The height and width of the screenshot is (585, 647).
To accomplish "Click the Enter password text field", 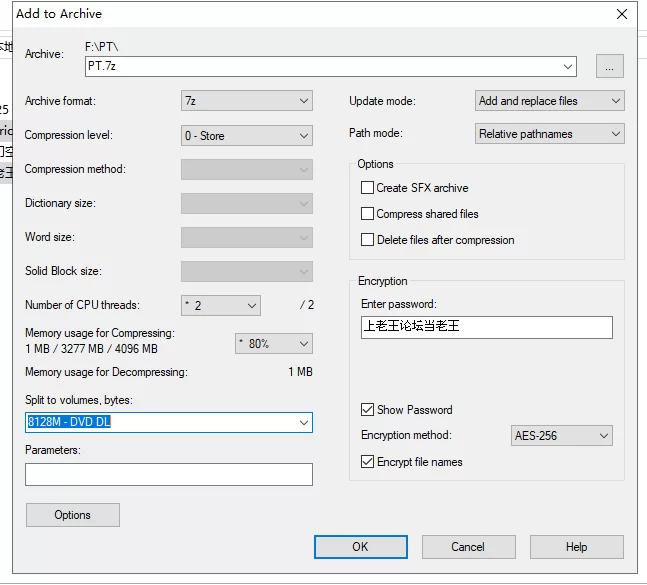I will [x=486, y=327].
